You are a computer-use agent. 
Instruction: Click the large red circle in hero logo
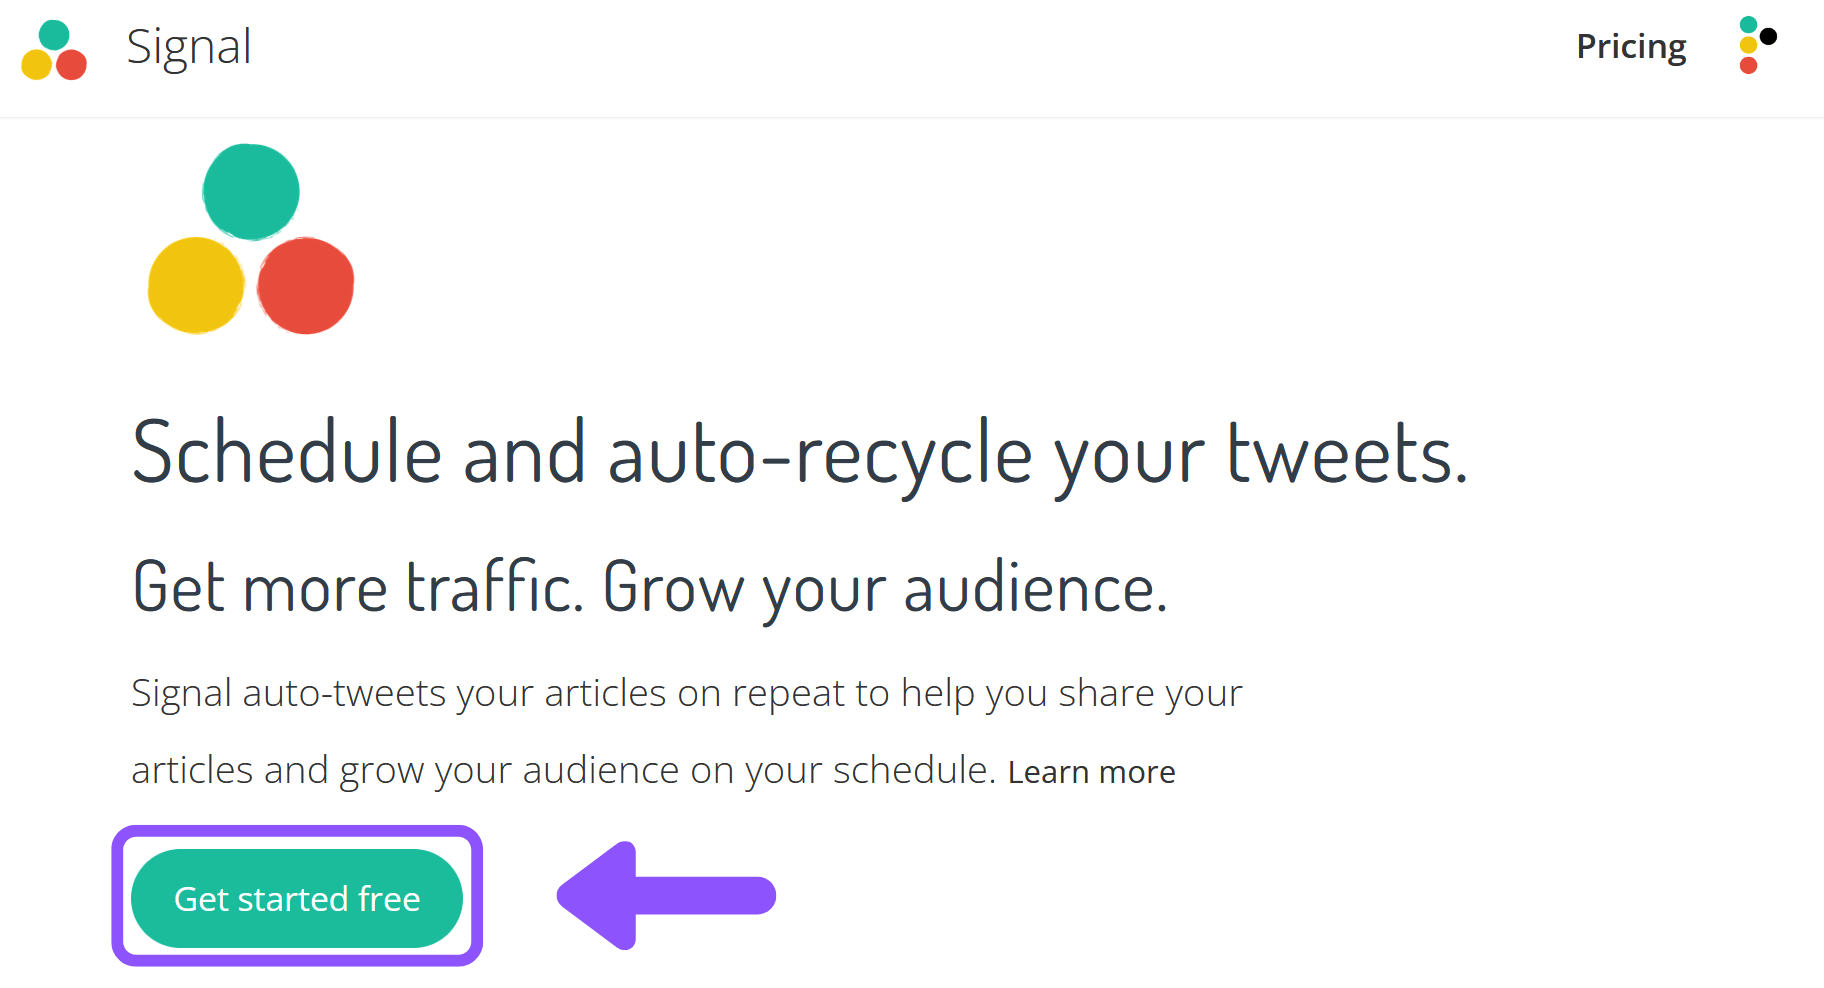point(306,285)
